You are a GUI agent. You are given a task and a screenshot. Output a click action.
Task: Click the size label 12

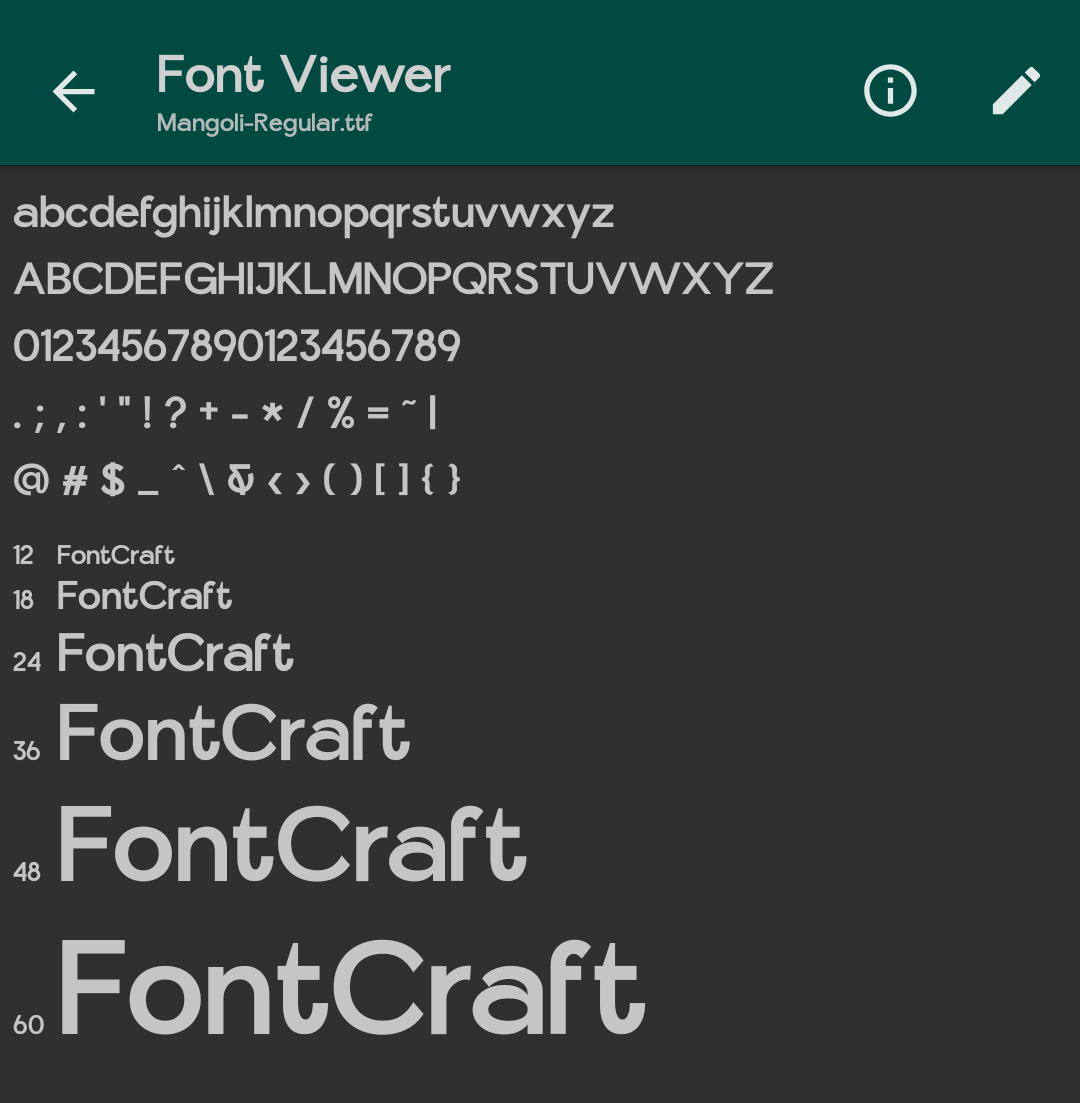[x=23, y=556]
